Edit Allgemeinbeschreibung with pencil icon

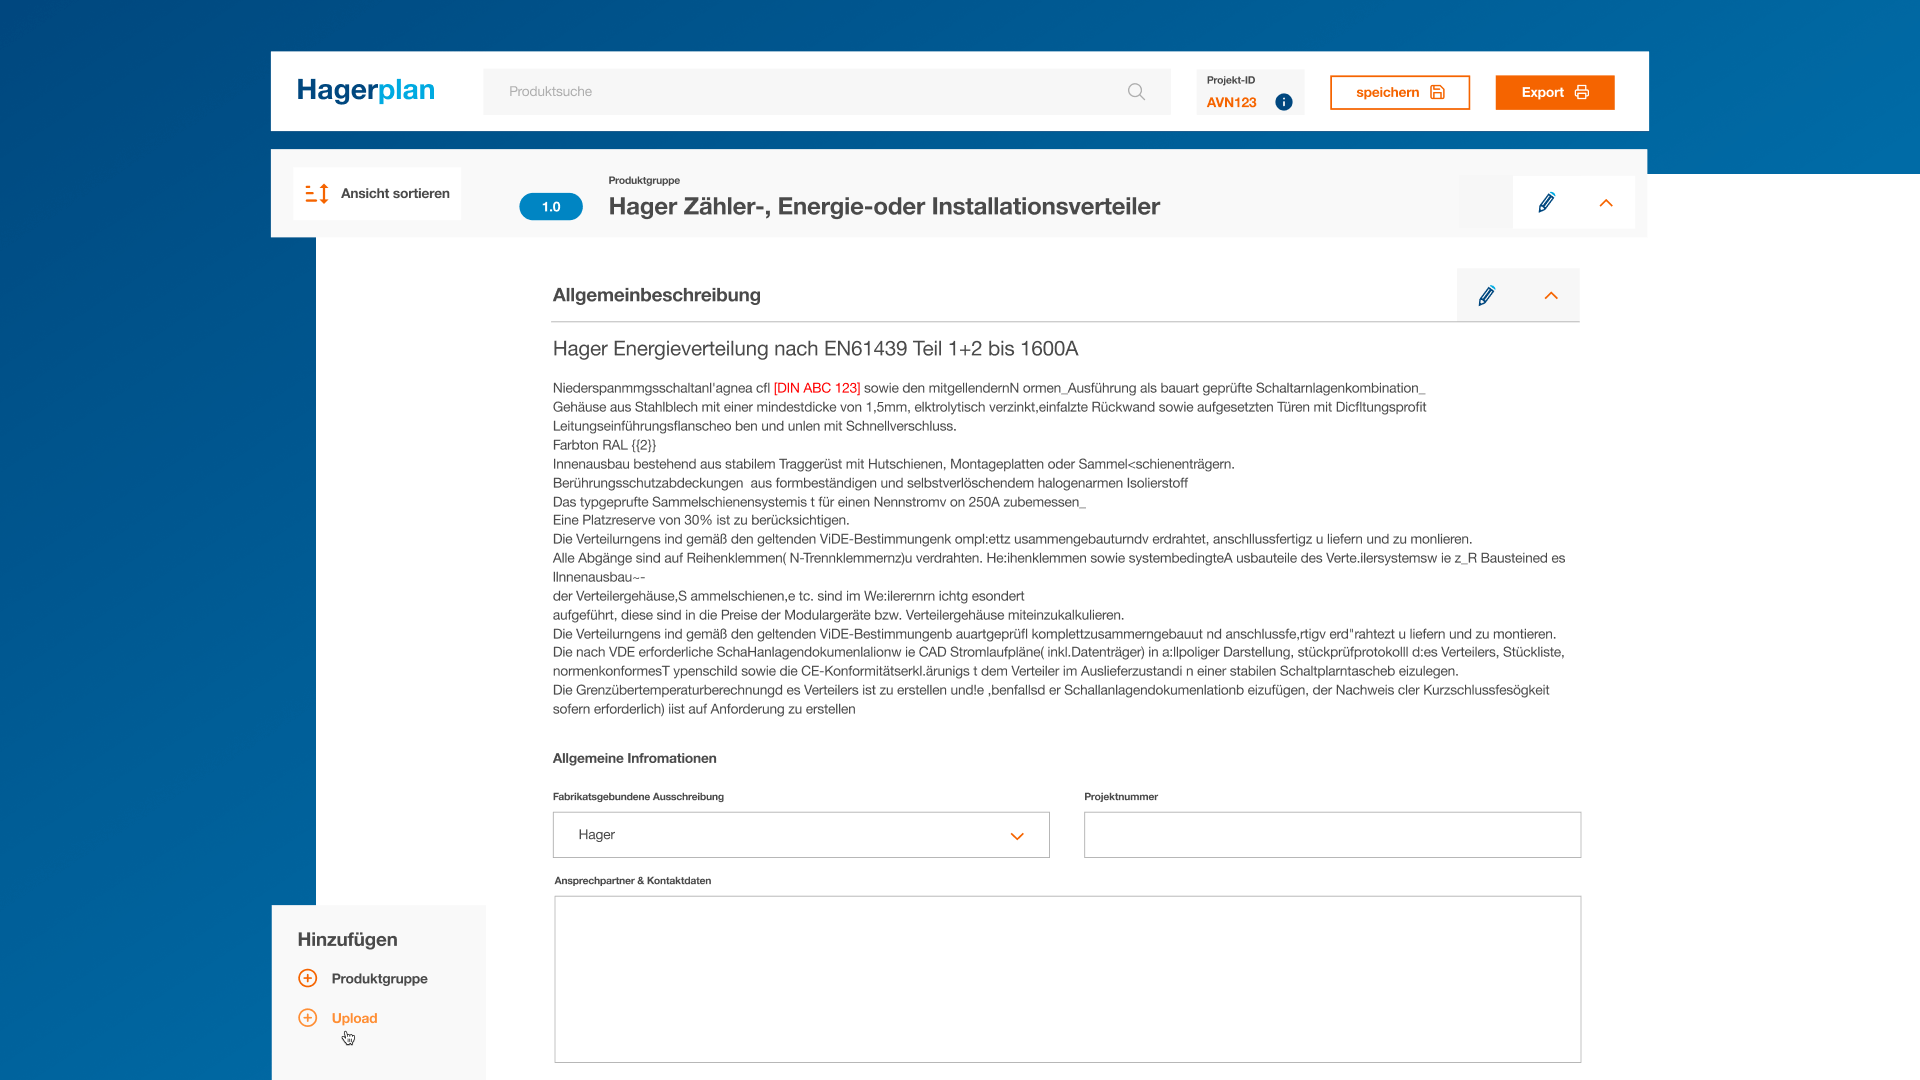click(x=1487, y=296)
